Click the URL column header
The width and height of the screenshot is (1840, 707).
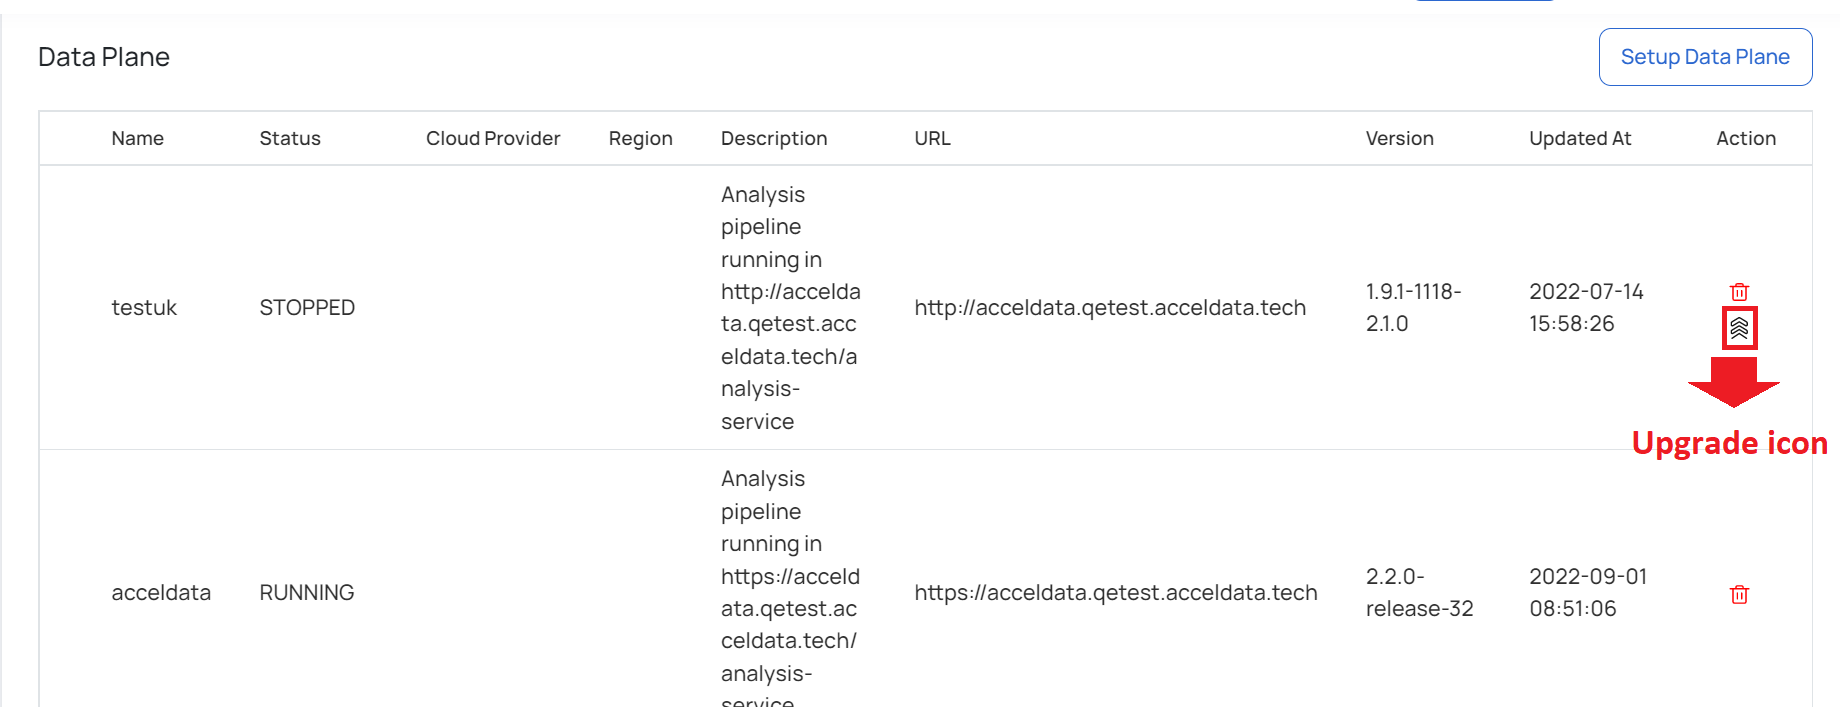pos(932,138)
